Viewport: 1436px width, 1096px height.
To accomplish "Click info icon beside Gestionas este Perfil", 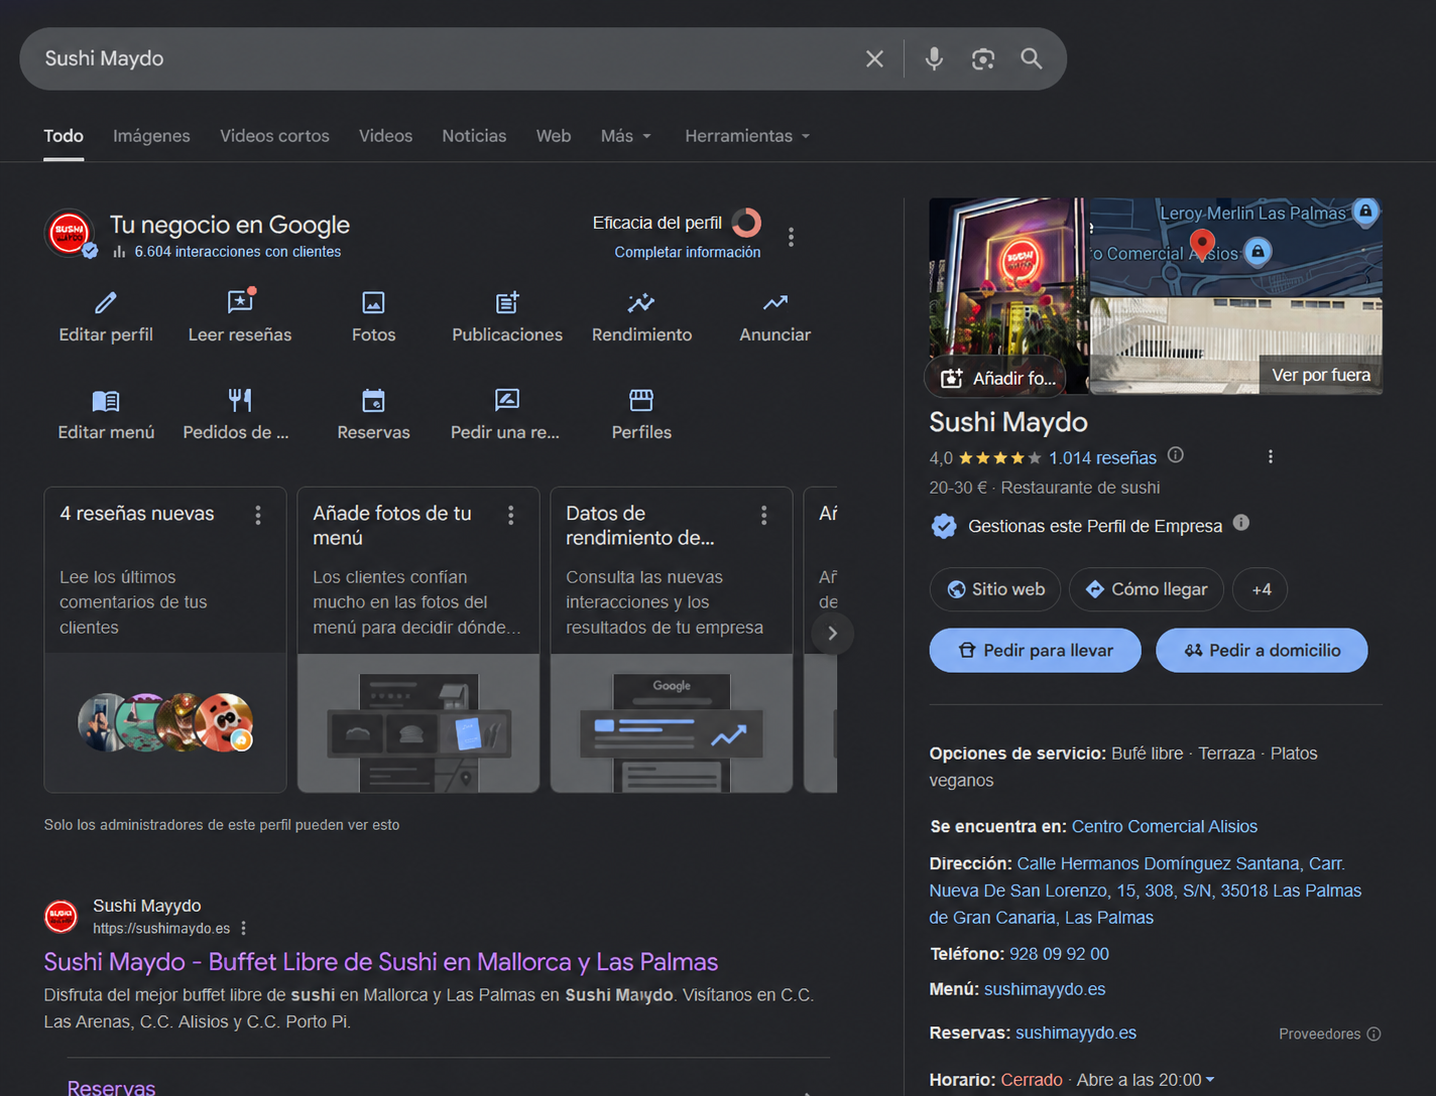I will pos(1241,523).
